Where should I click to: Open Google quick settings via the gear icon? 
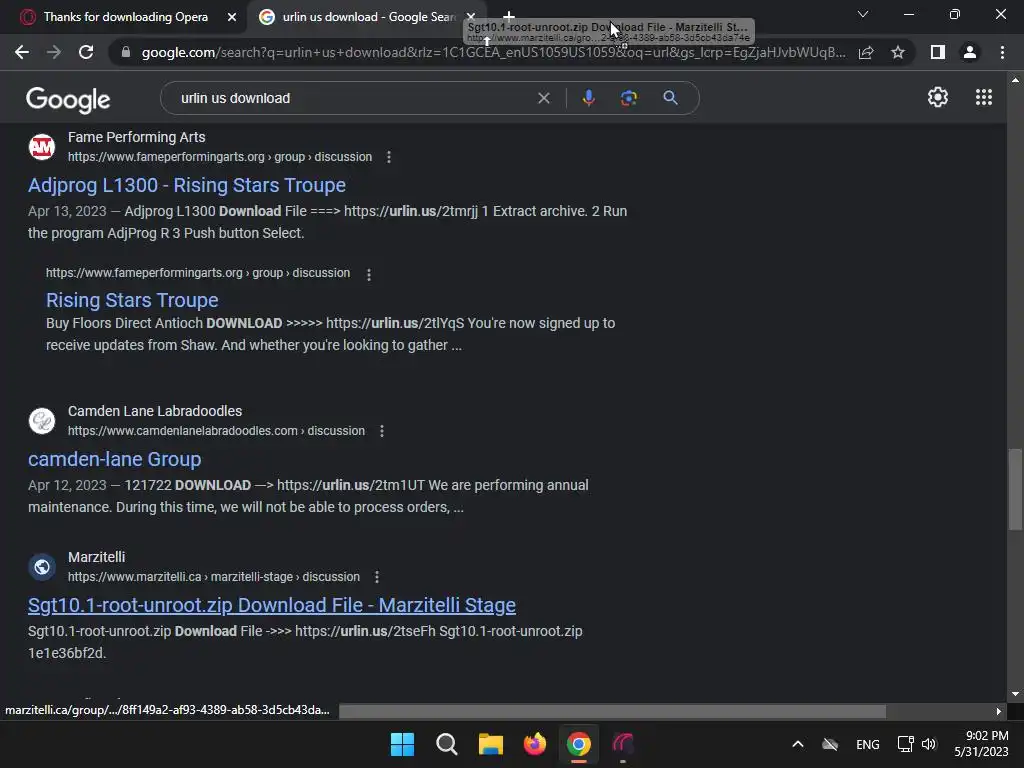[938, 97]
